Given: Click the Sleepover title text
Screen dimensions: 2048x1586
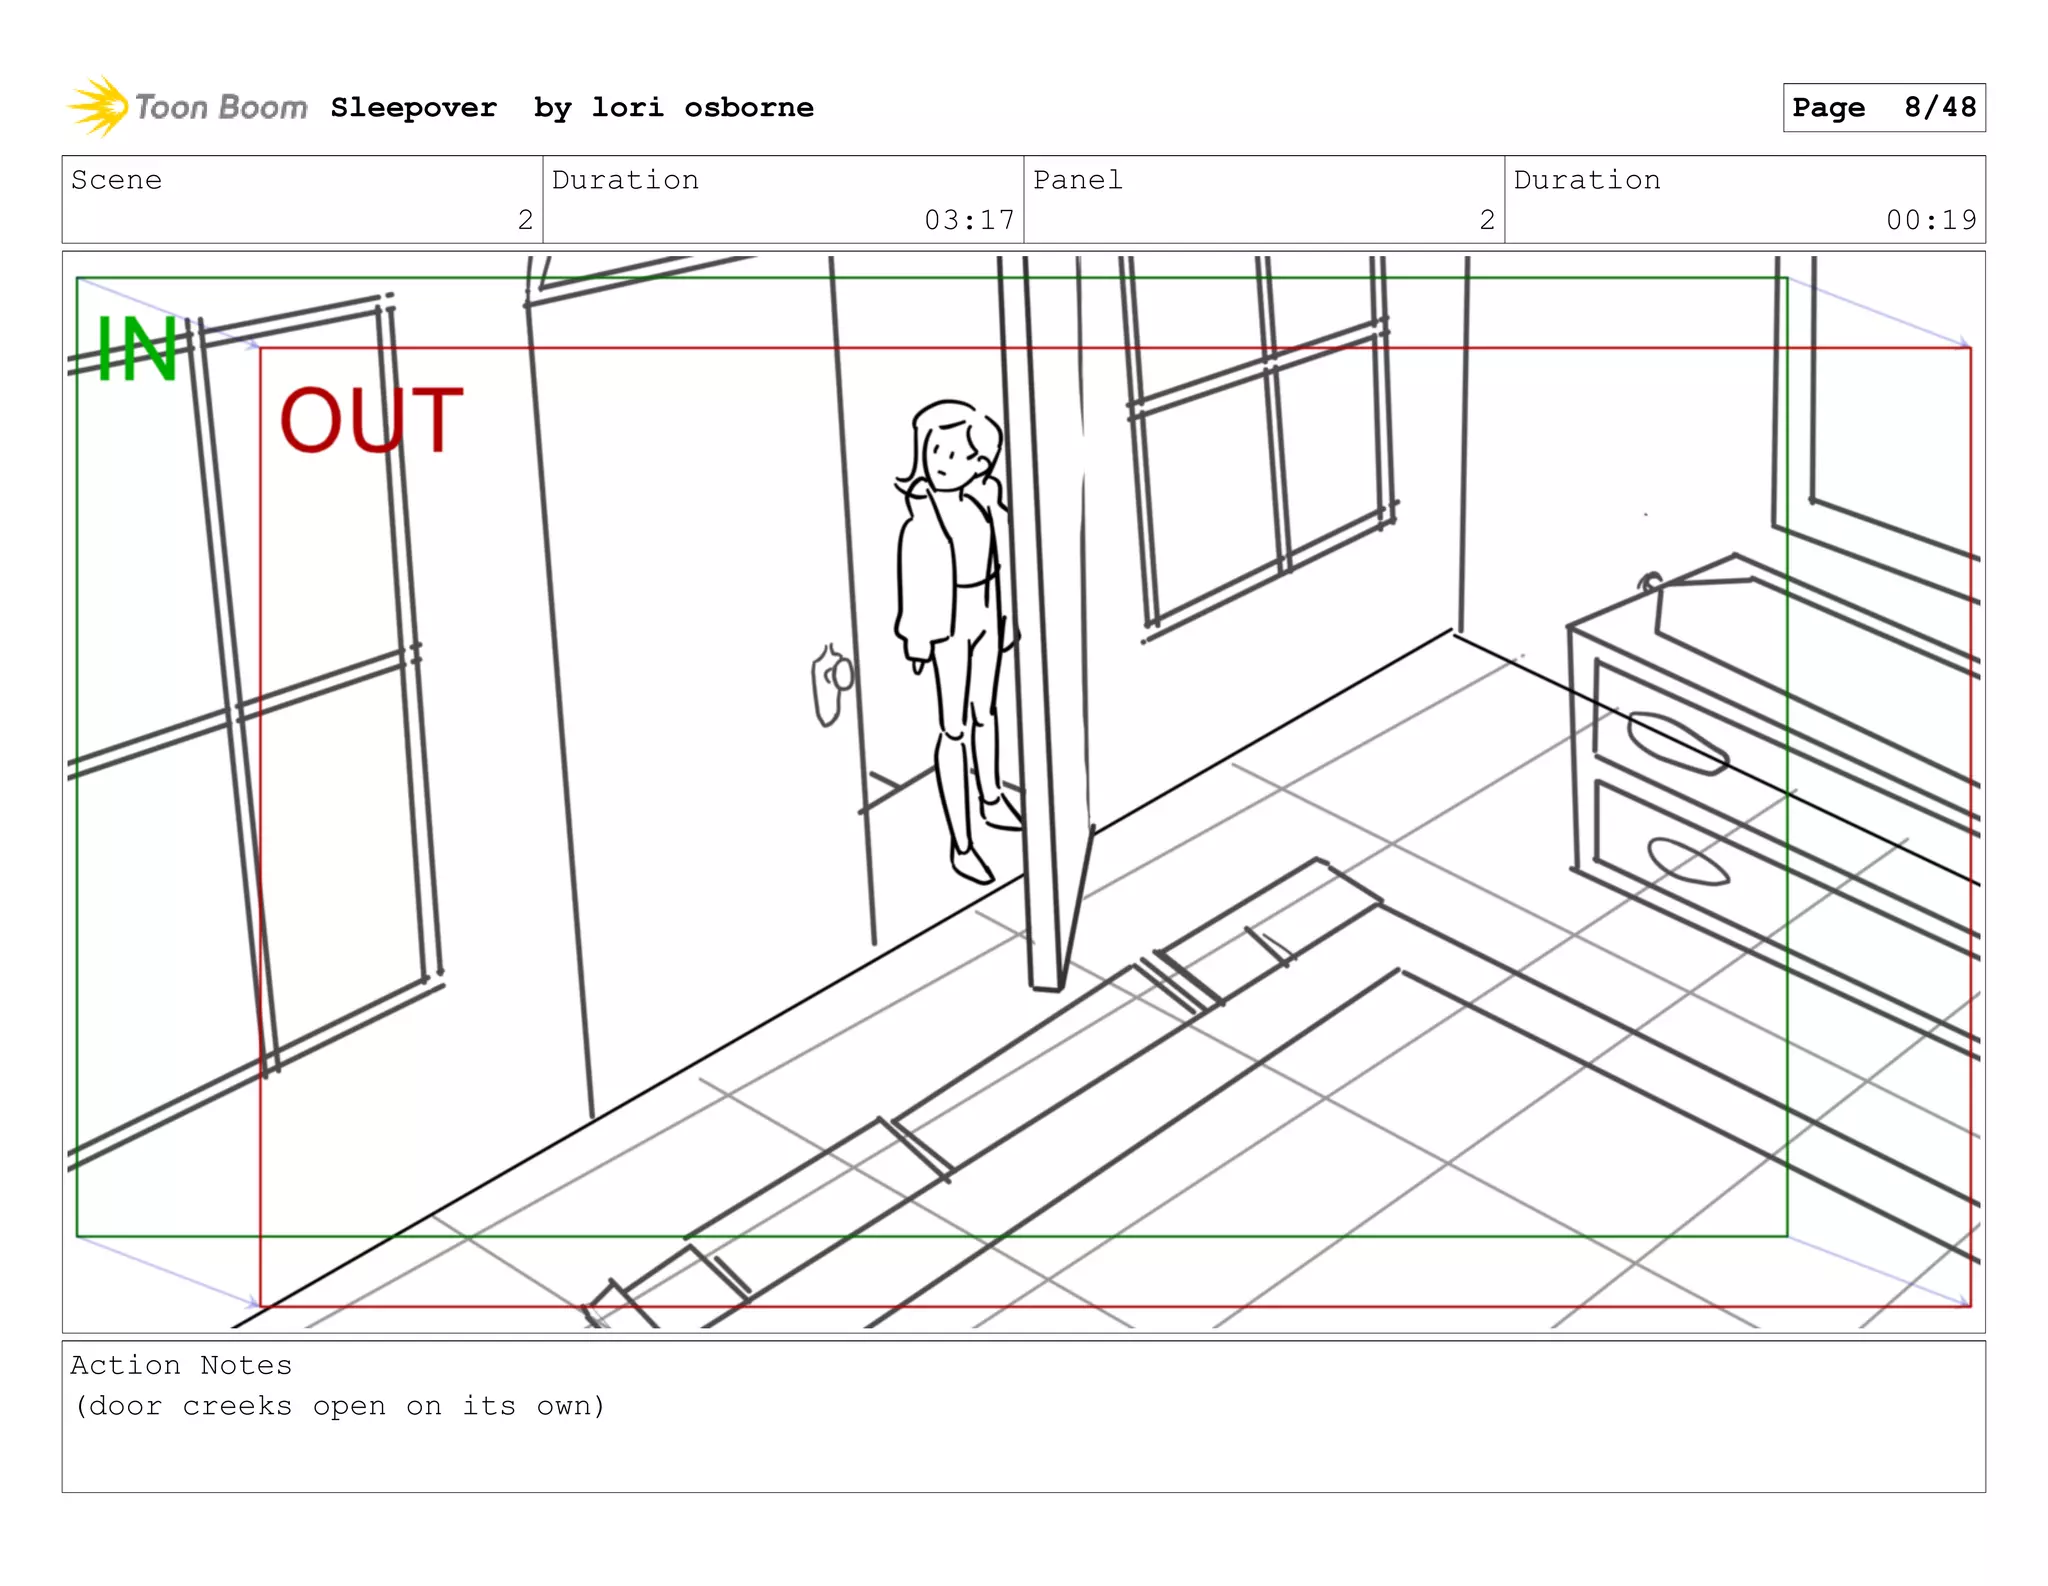Looking at the screenshot, I should (413, 107).
